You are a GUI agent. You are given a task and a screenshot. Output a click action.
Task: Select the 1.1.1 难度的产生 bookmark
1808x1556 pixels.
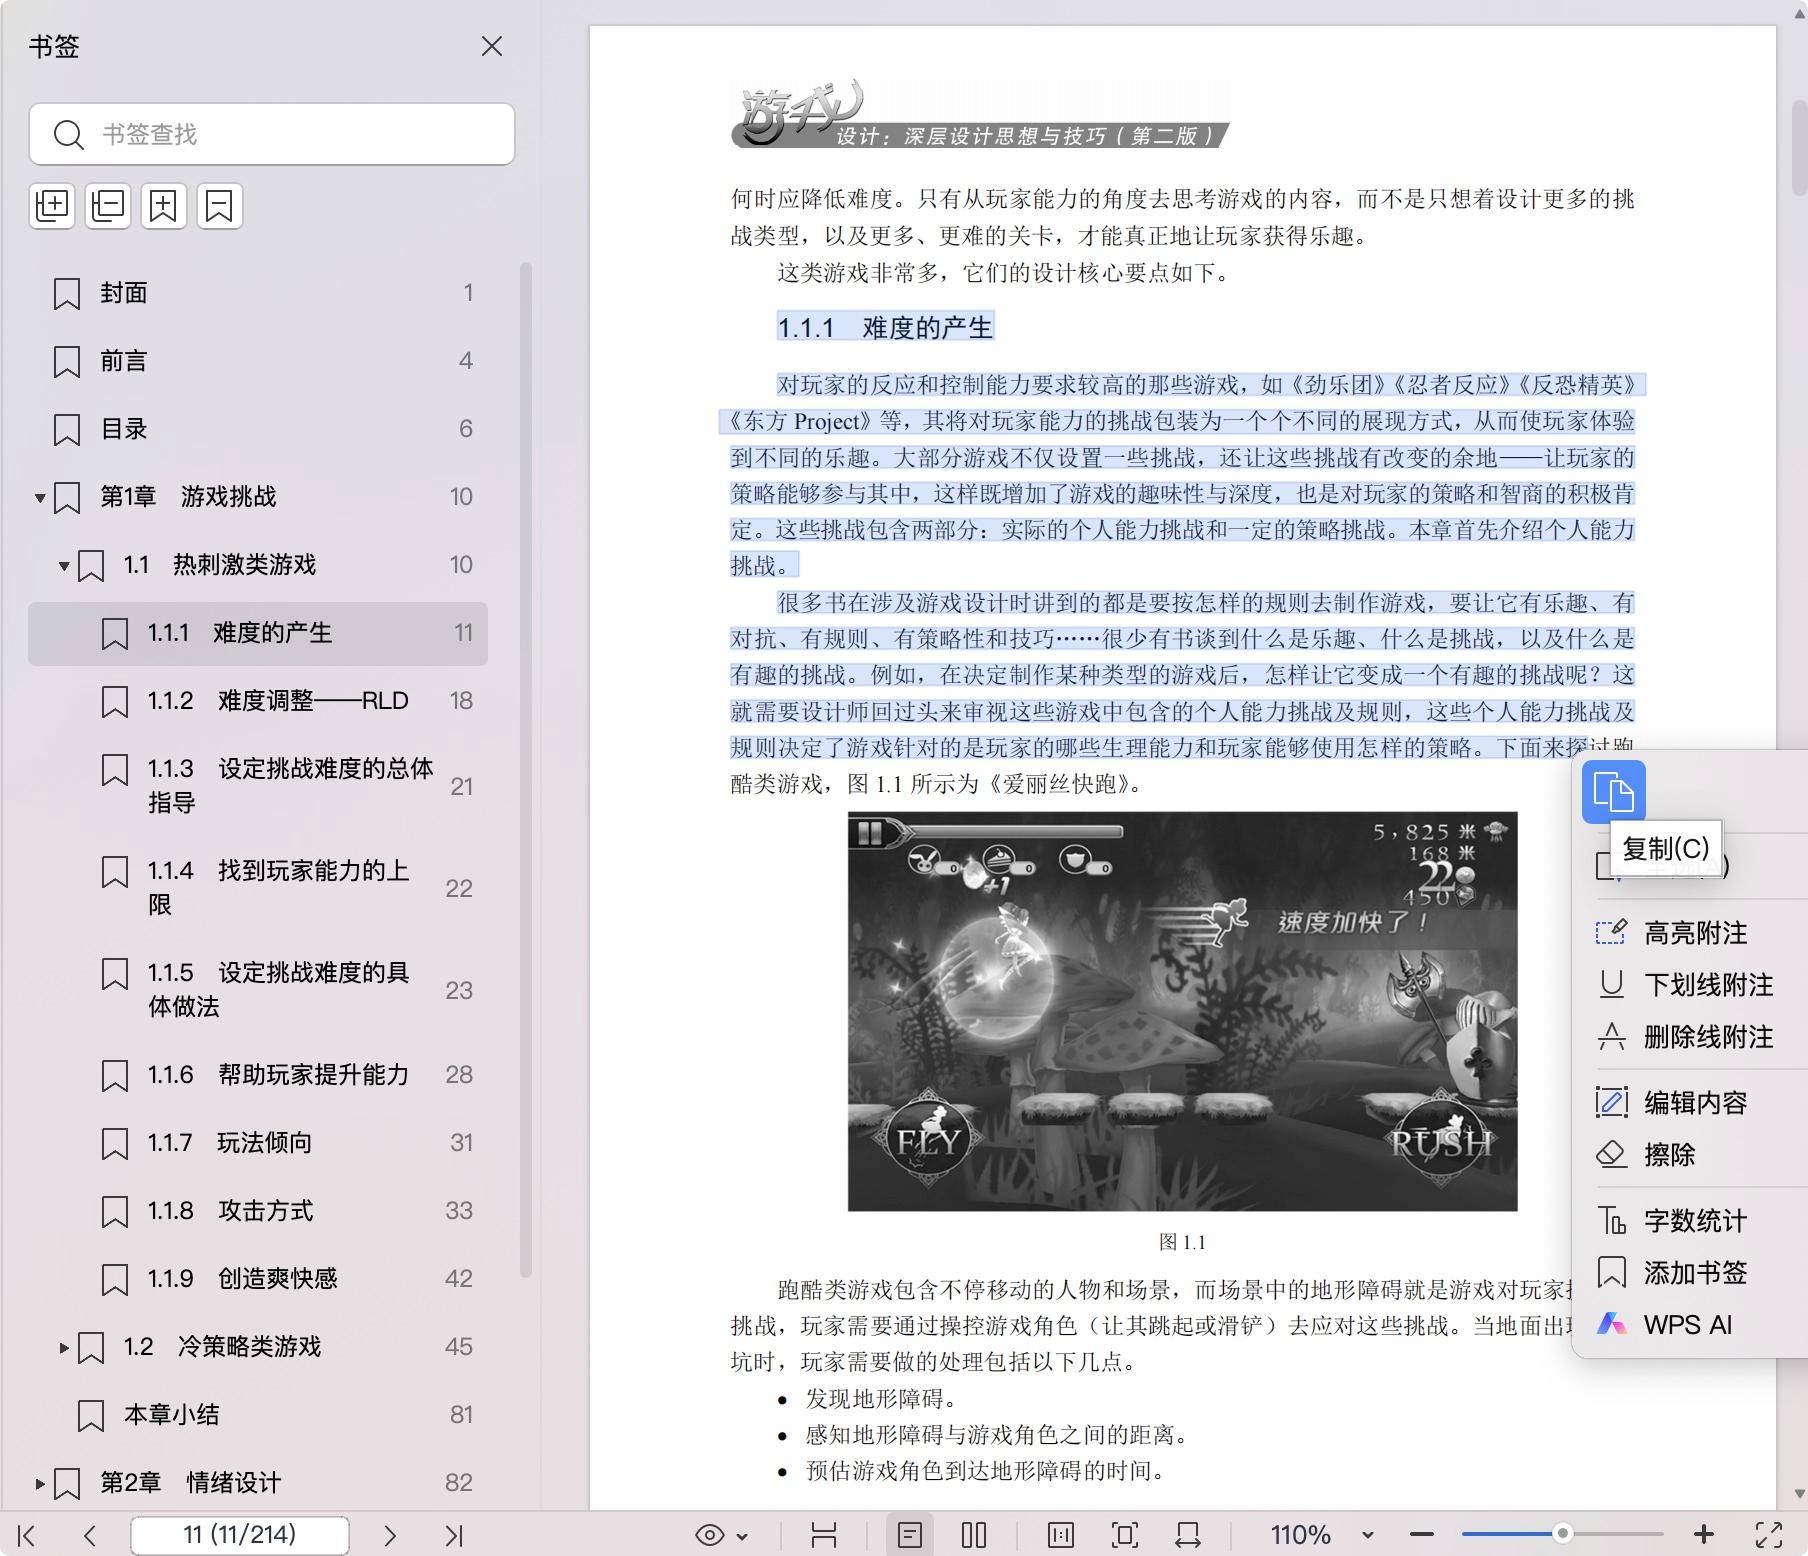258,633
